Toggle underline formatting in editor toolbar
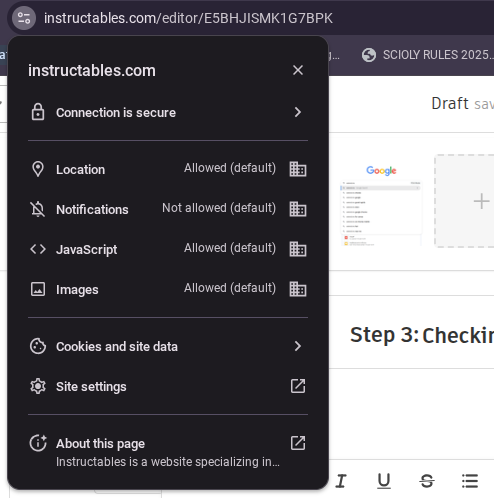 (384, 481)
